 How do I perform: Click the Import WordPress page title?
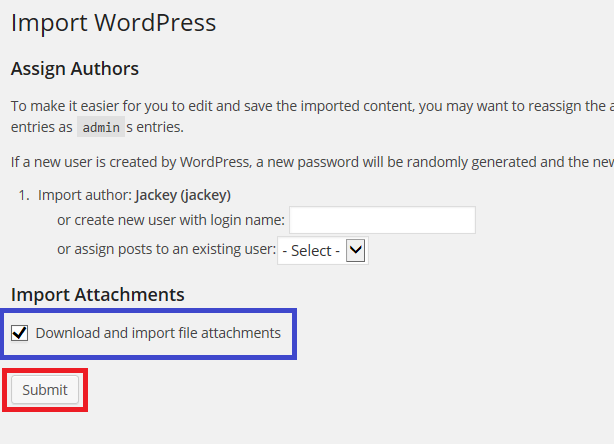pos(114,23)
